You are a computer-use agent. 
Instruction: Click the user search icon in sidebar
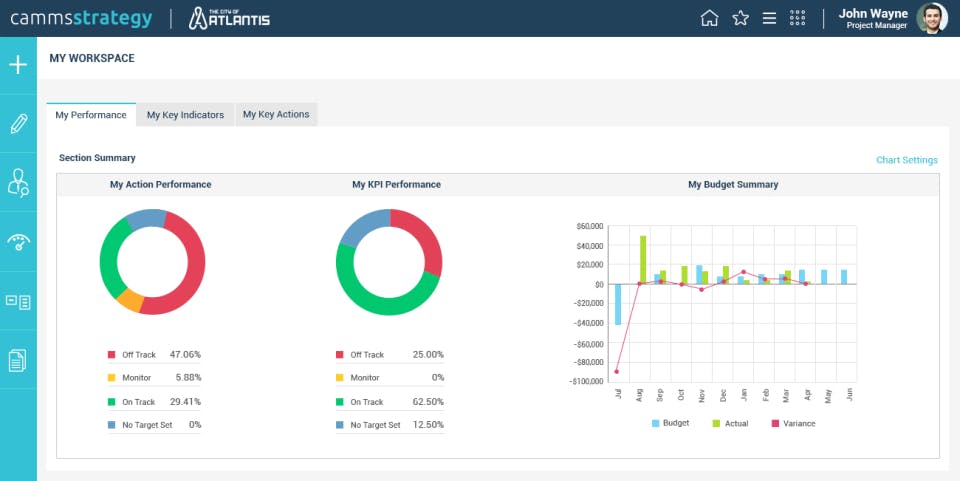18,182
